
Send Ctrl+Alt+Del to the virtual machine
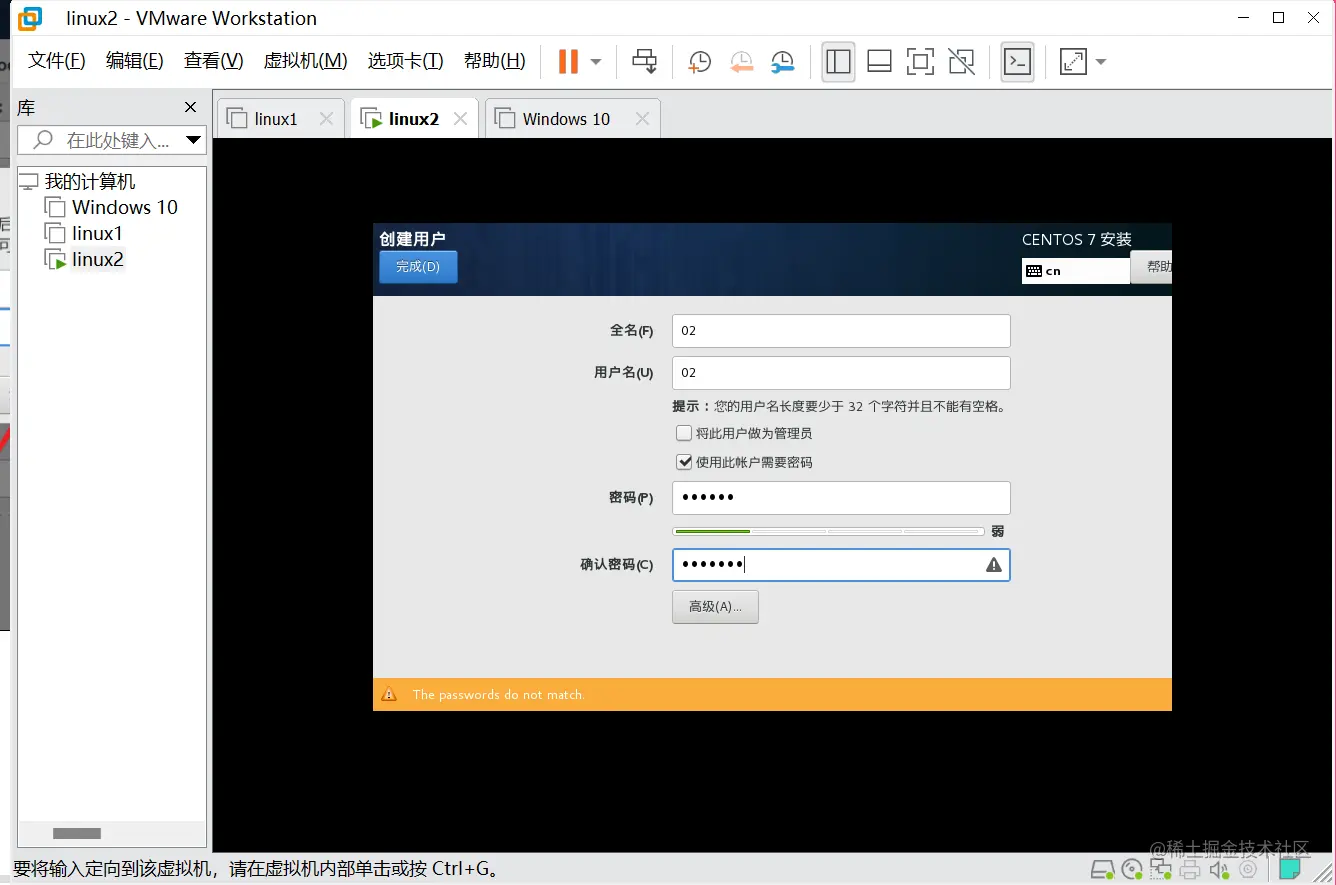click(x=644, y=61)
